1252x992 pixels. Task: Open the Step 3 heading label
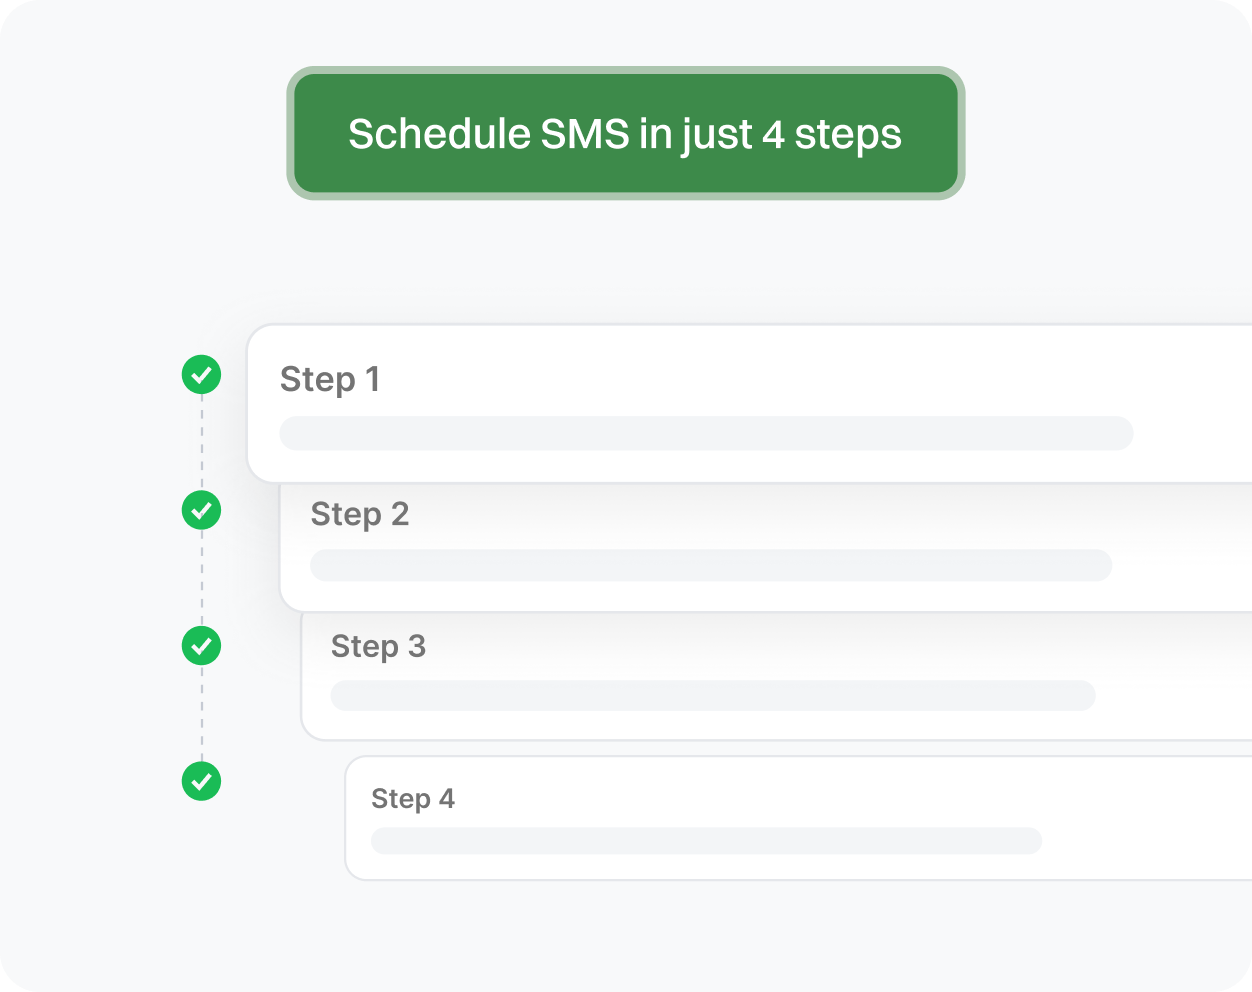tap(378, 647)
